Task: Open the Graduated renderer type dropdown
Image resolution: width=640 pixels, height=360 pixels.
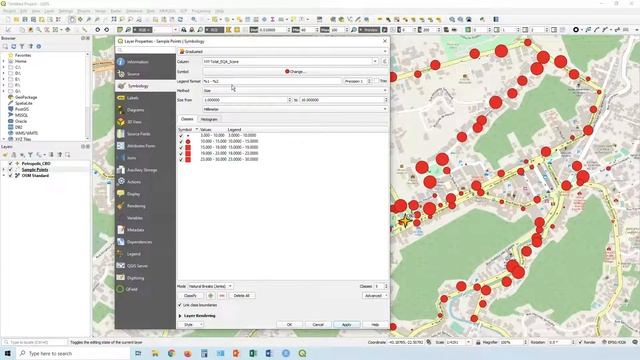Action: click(282, 51)
